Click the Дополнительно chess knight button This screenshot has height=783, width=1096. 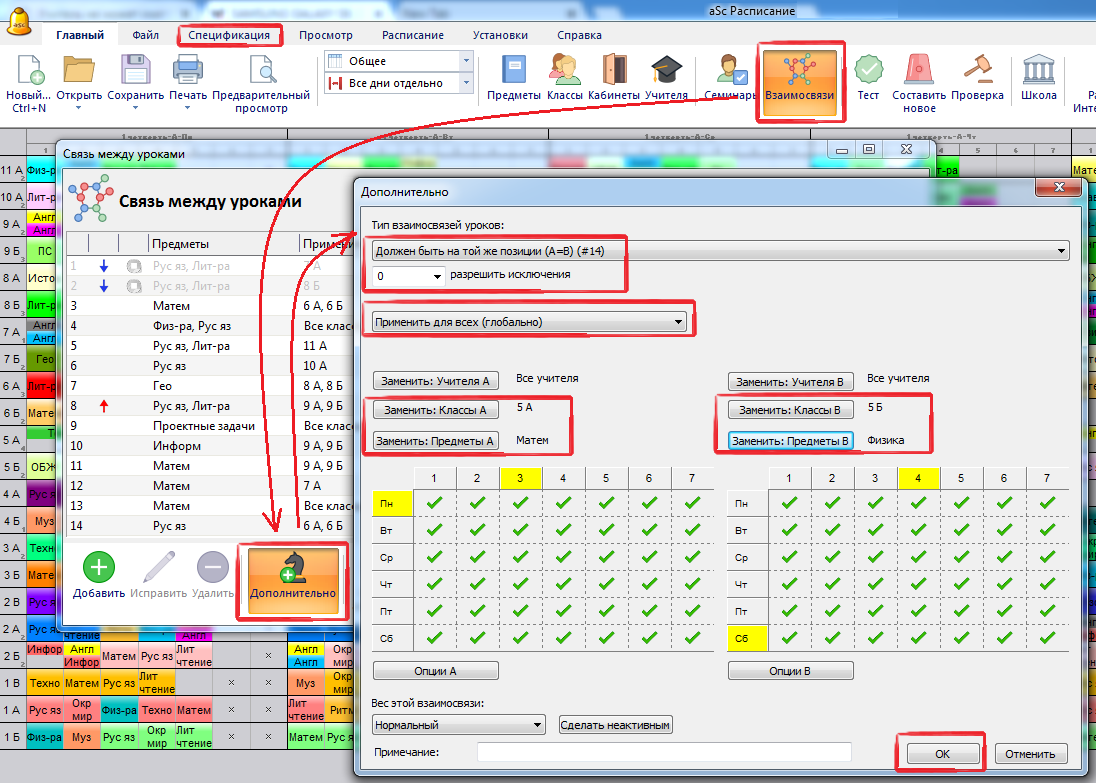point(293,578)
